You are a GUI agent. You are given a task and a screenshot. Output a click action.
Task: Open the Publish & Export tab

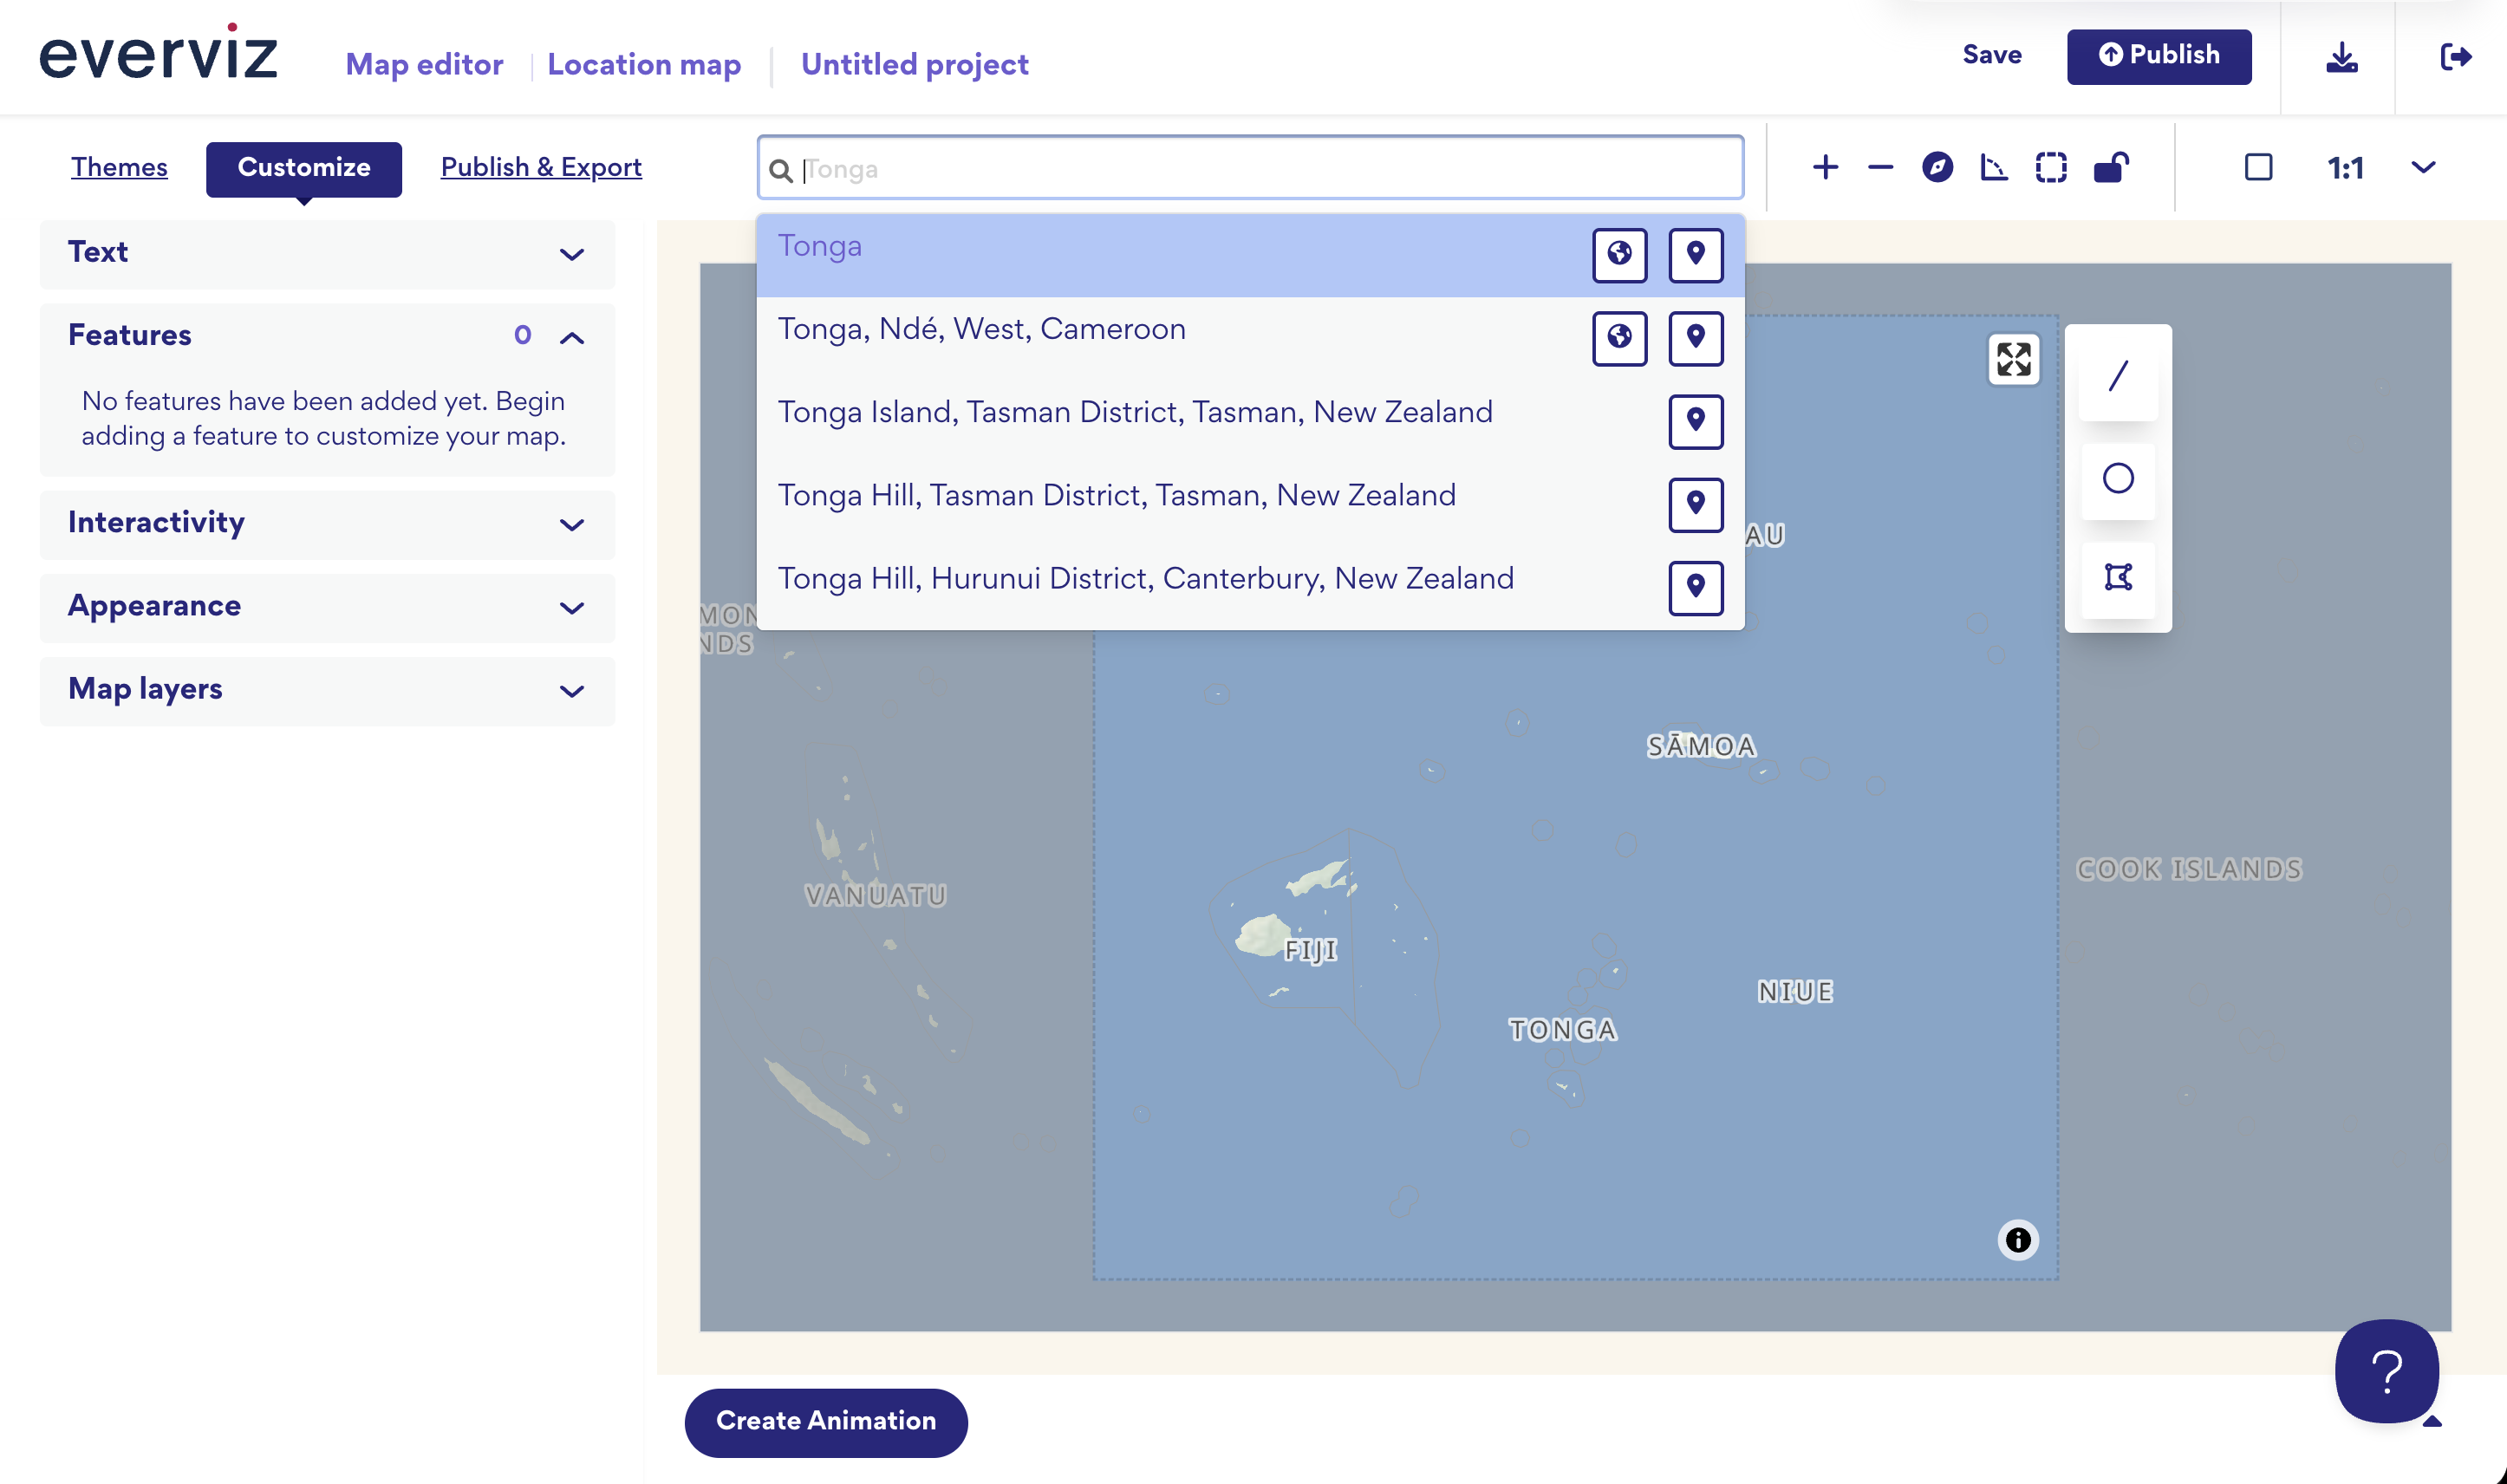pos(541,167)
